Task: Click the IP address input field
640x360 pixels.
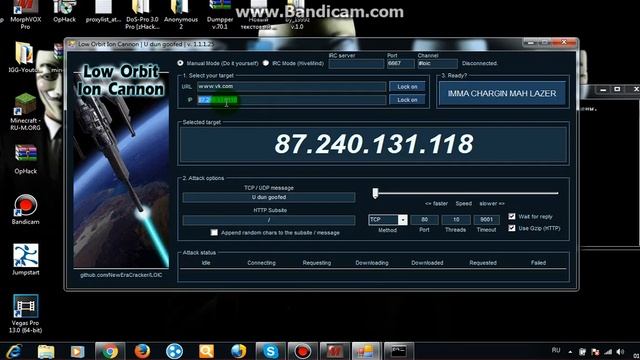Action: click(291, 100)
